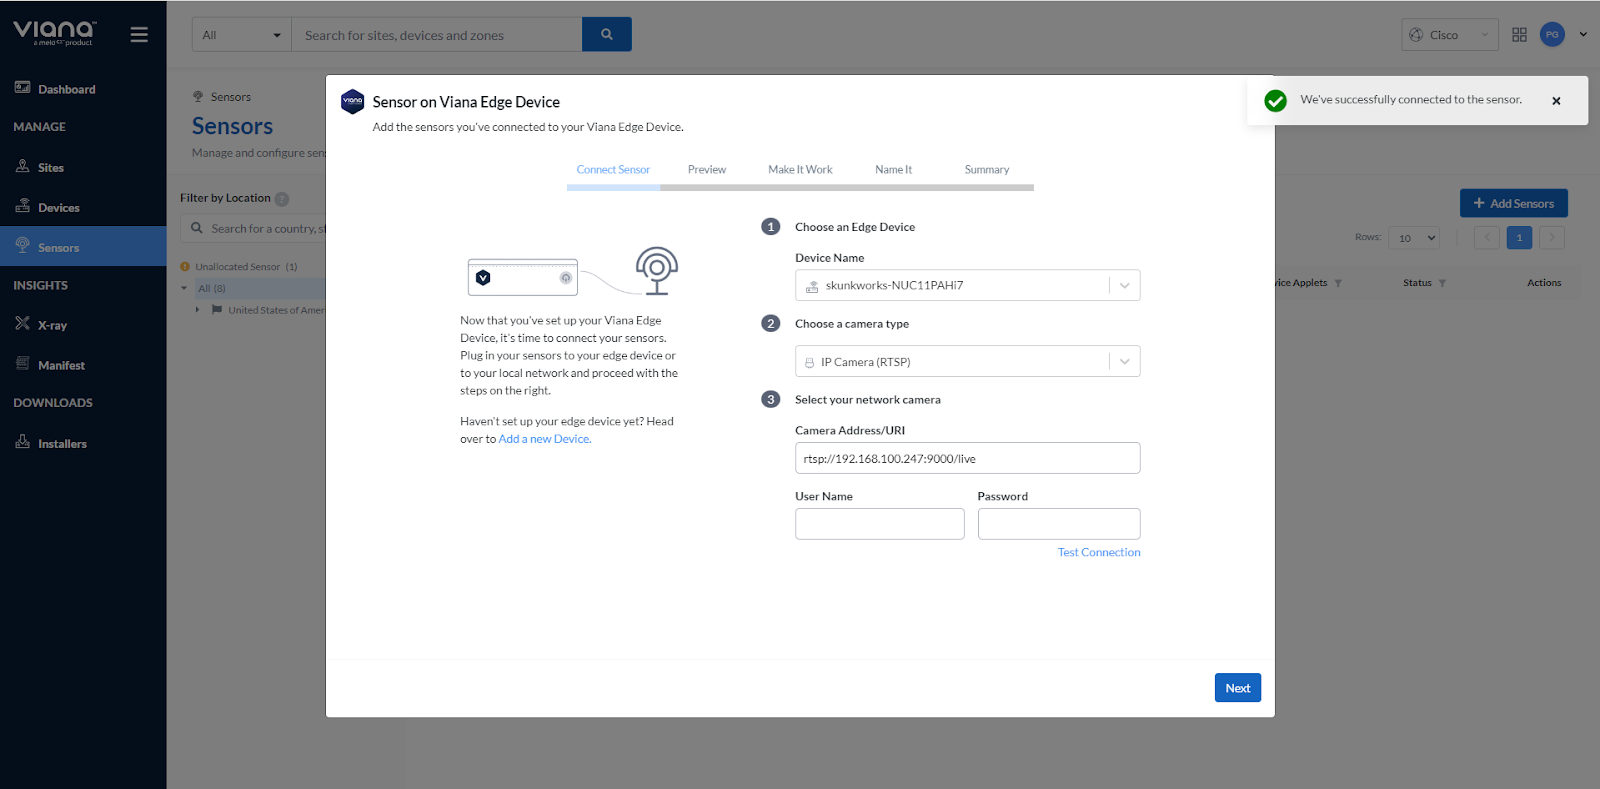This screenshot has height=789, width=1600.
Task: Open the X-ray insights page
Action: coord(52,325)
